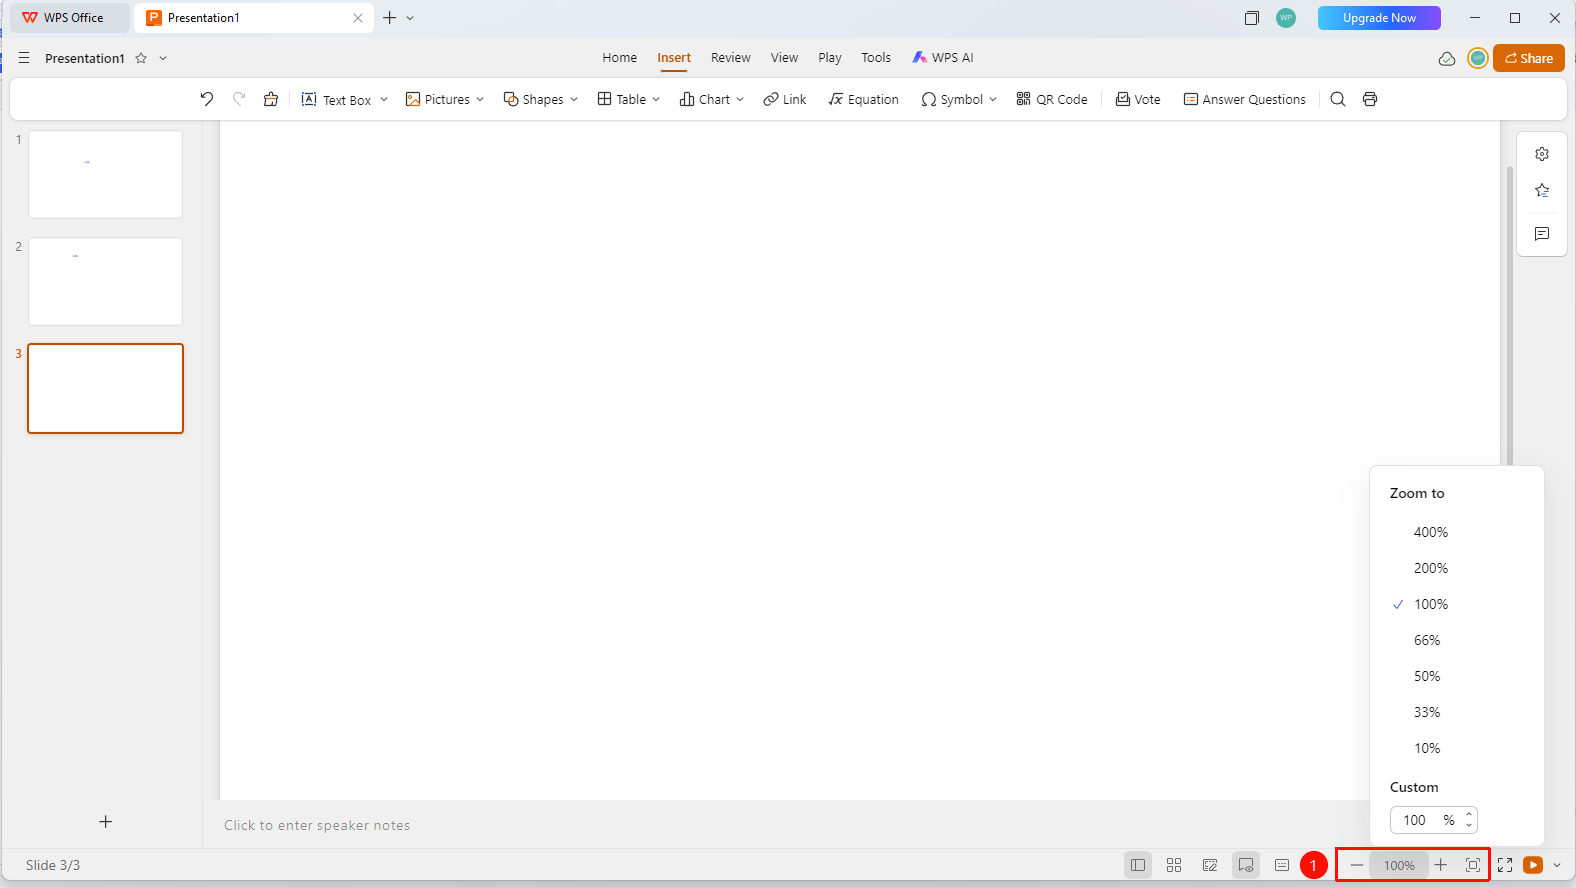Screen dimensions: 1576x888
Task: Switch to the Home tab
Action: tap(620, 58)
